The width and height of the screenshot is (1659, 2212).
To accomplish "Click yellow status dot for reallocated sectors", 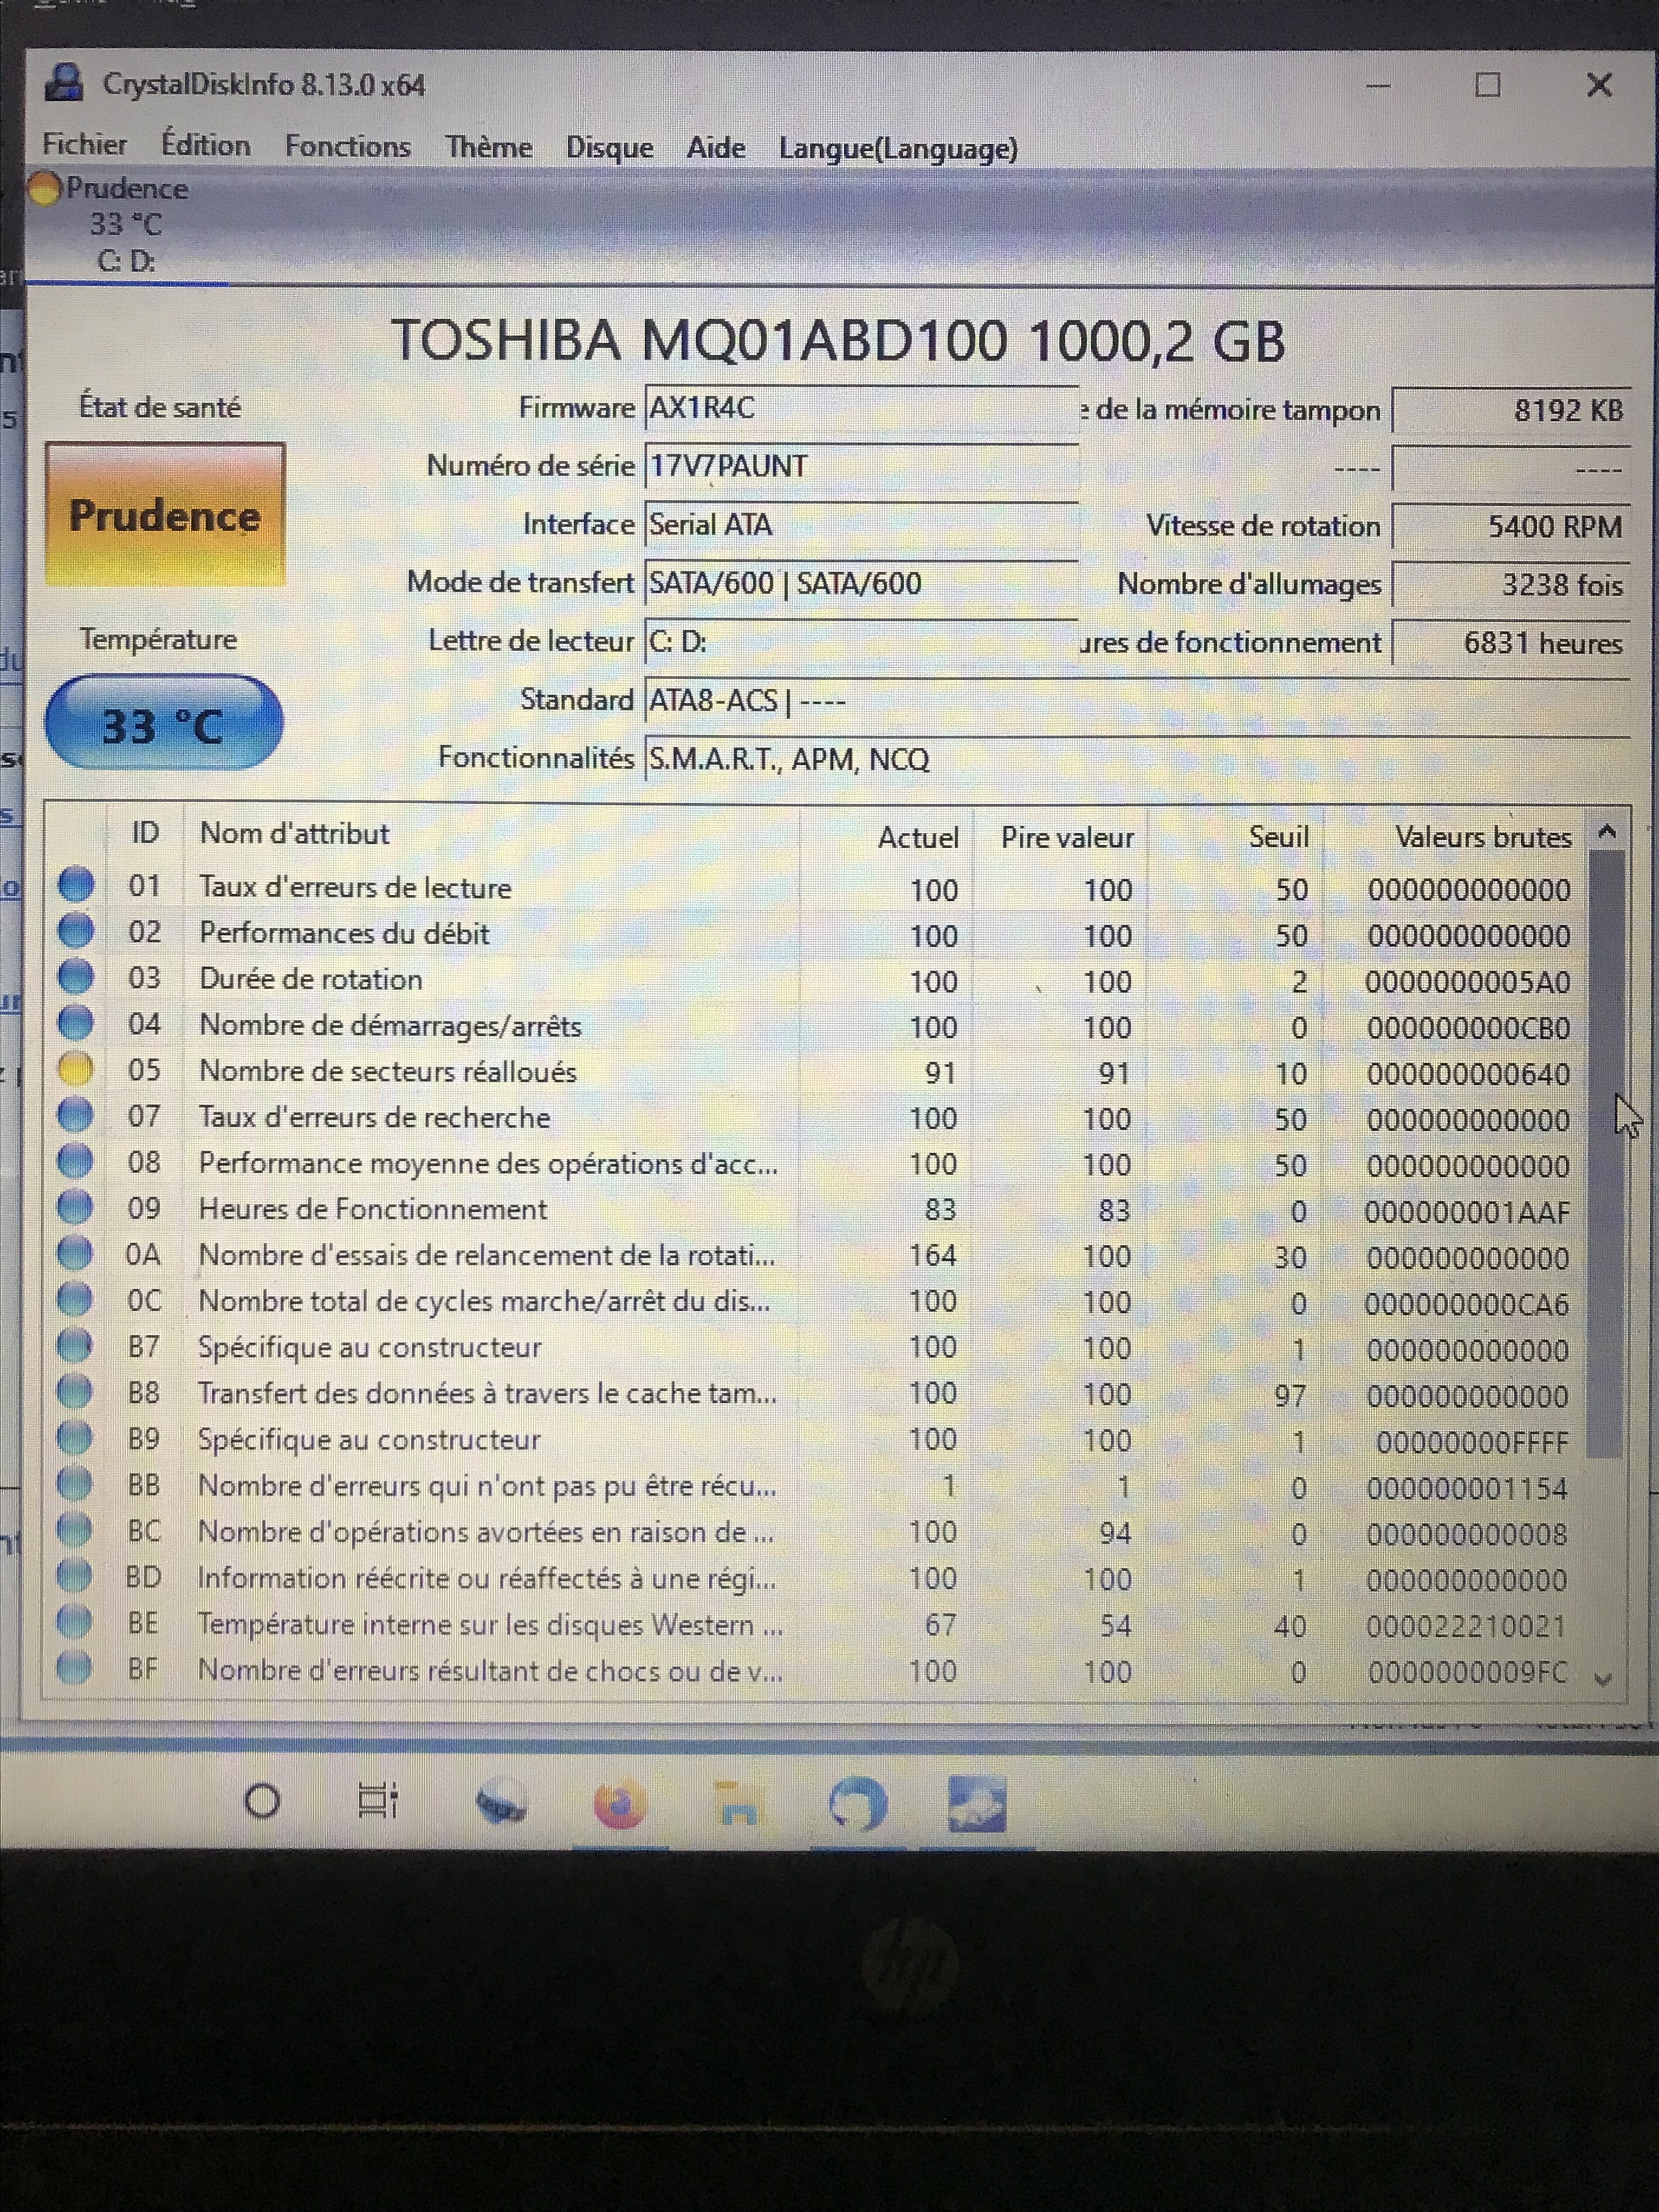I will [x=75, y=1069].
